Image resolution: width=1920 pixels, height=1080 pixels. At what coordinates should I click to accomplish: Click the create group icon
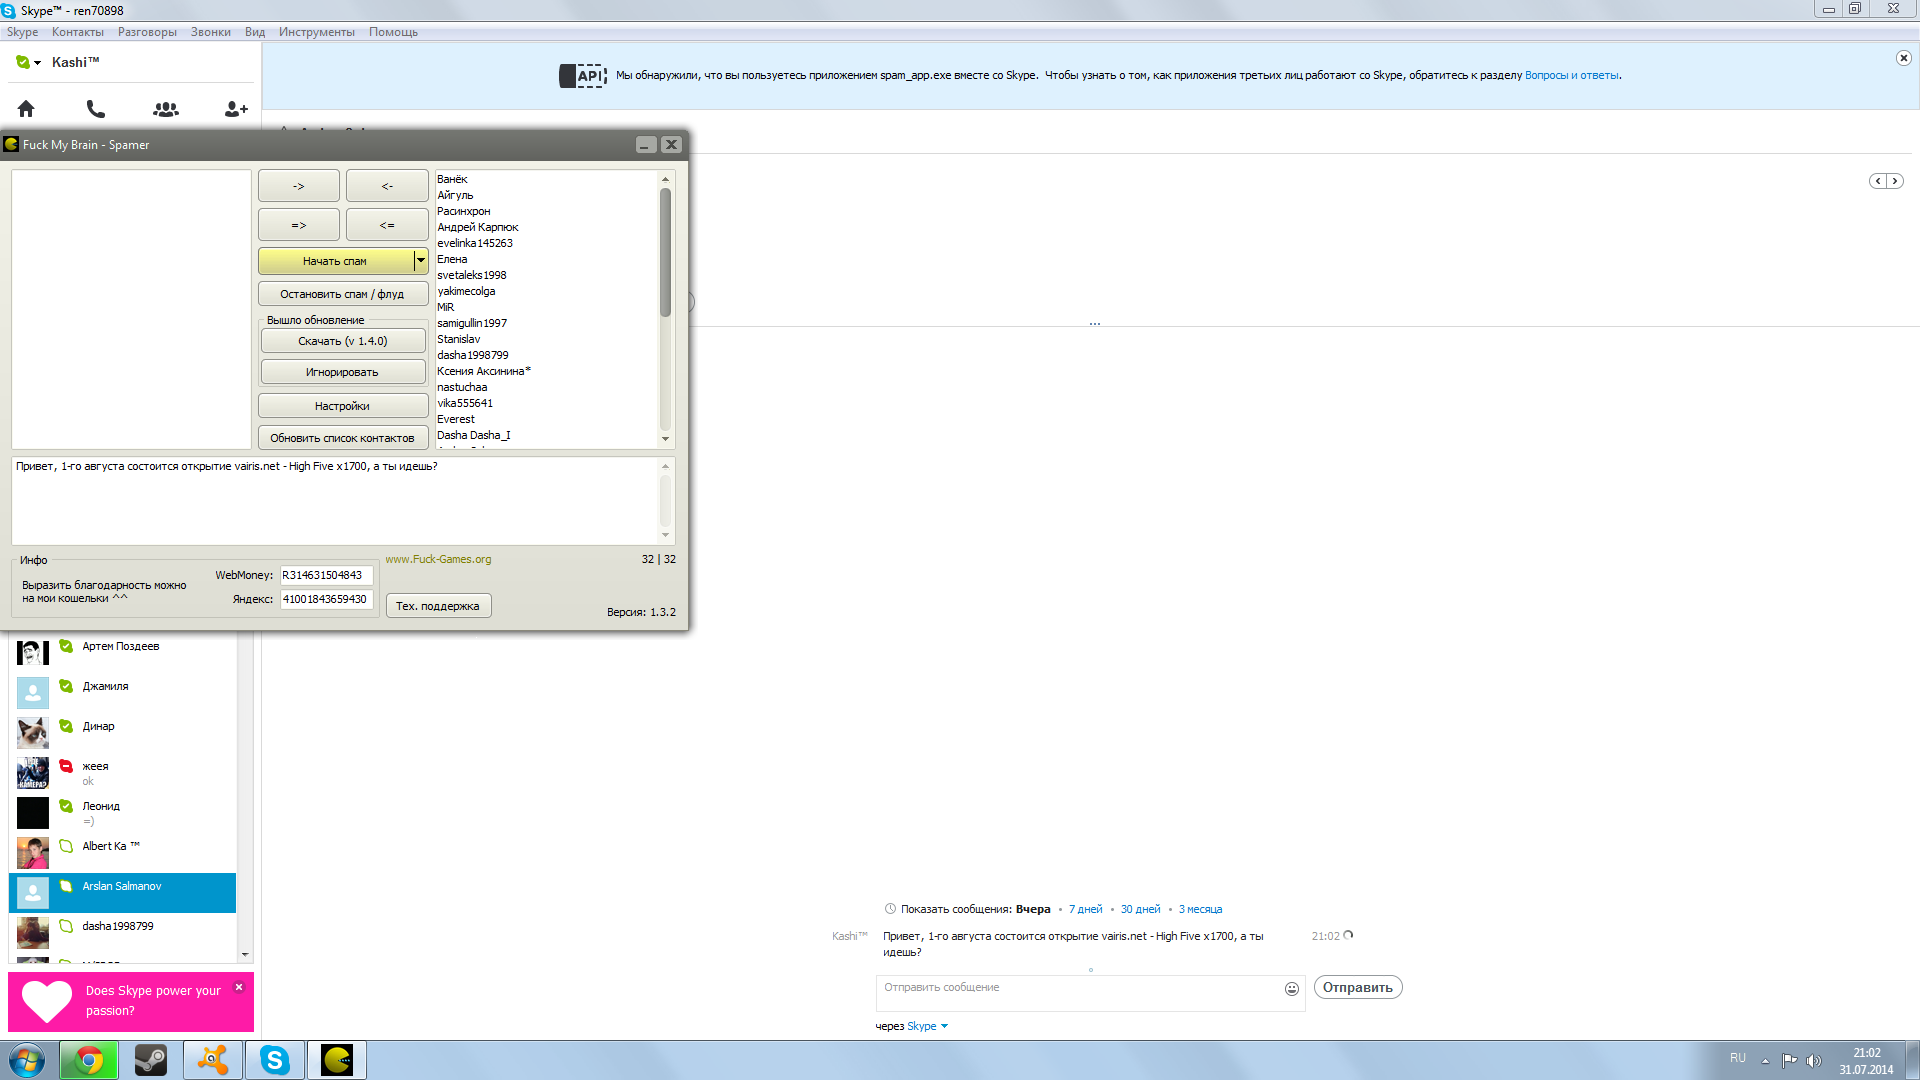click(x=166, y=108)
